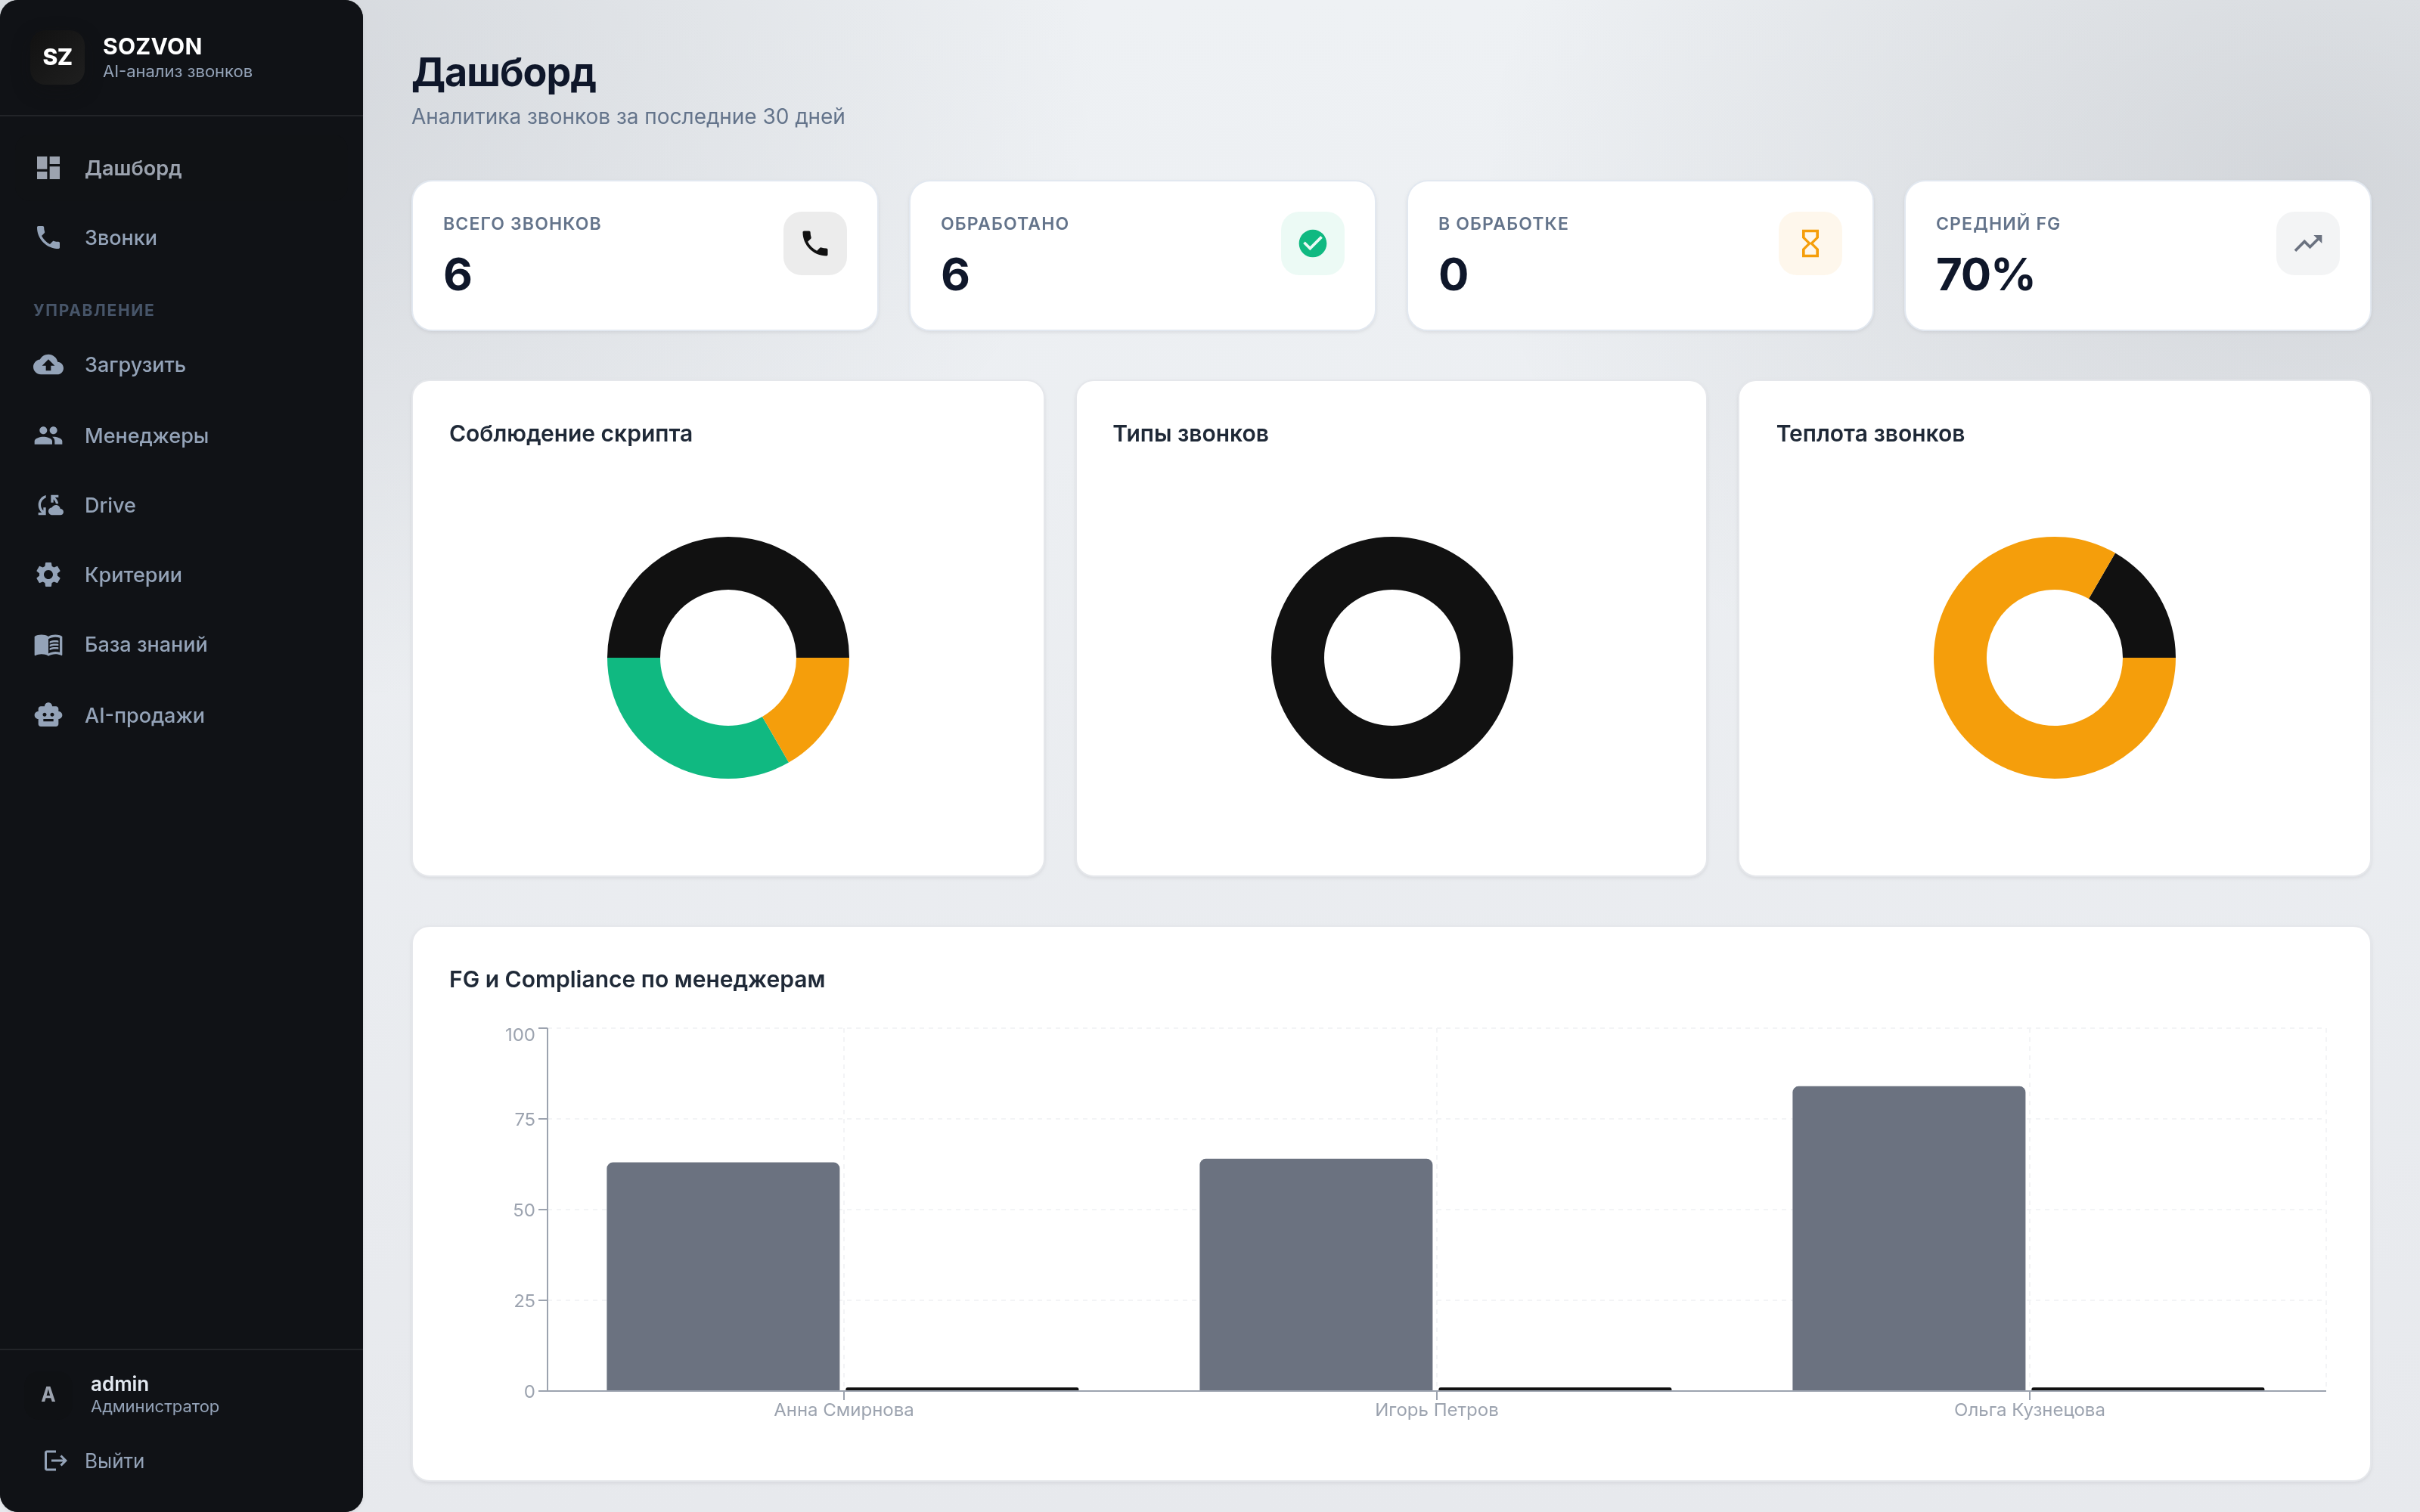
Task: Click the Анна Смирнова axis label
Action: (843, 1409)
